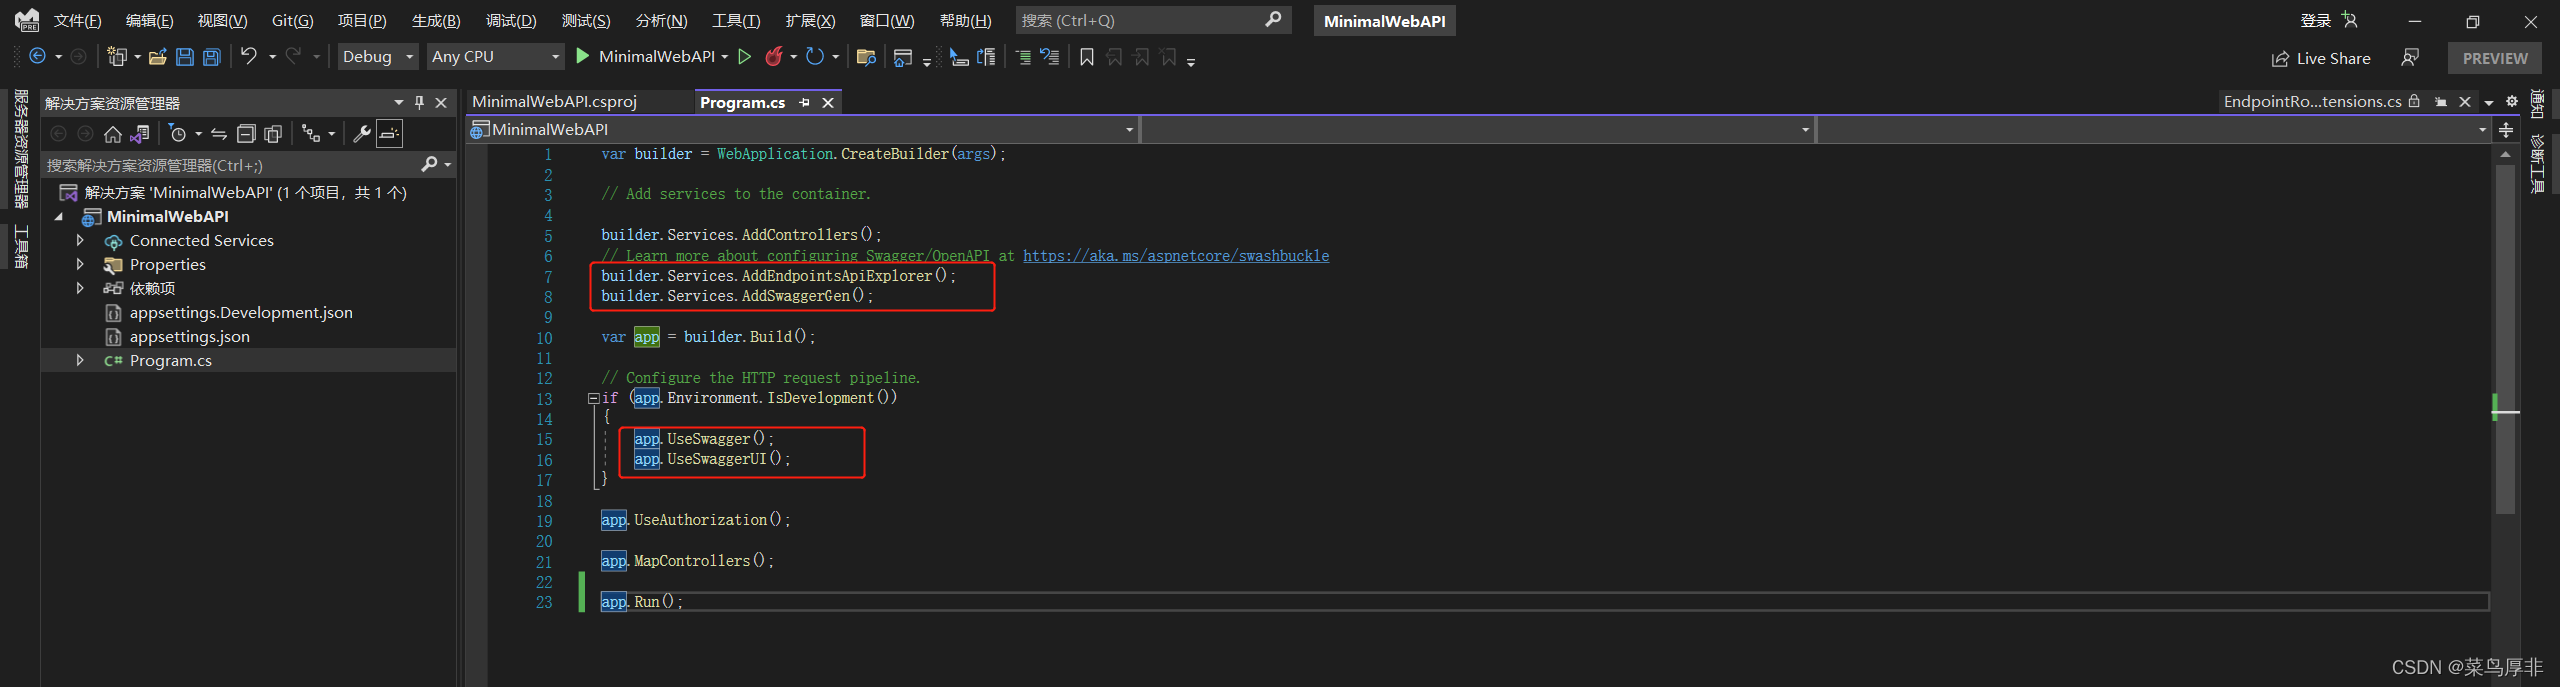Open Properties wrench icon in Solution Explorer
The width and height of the screenshot is (2560, 687).
click(362, 133)
